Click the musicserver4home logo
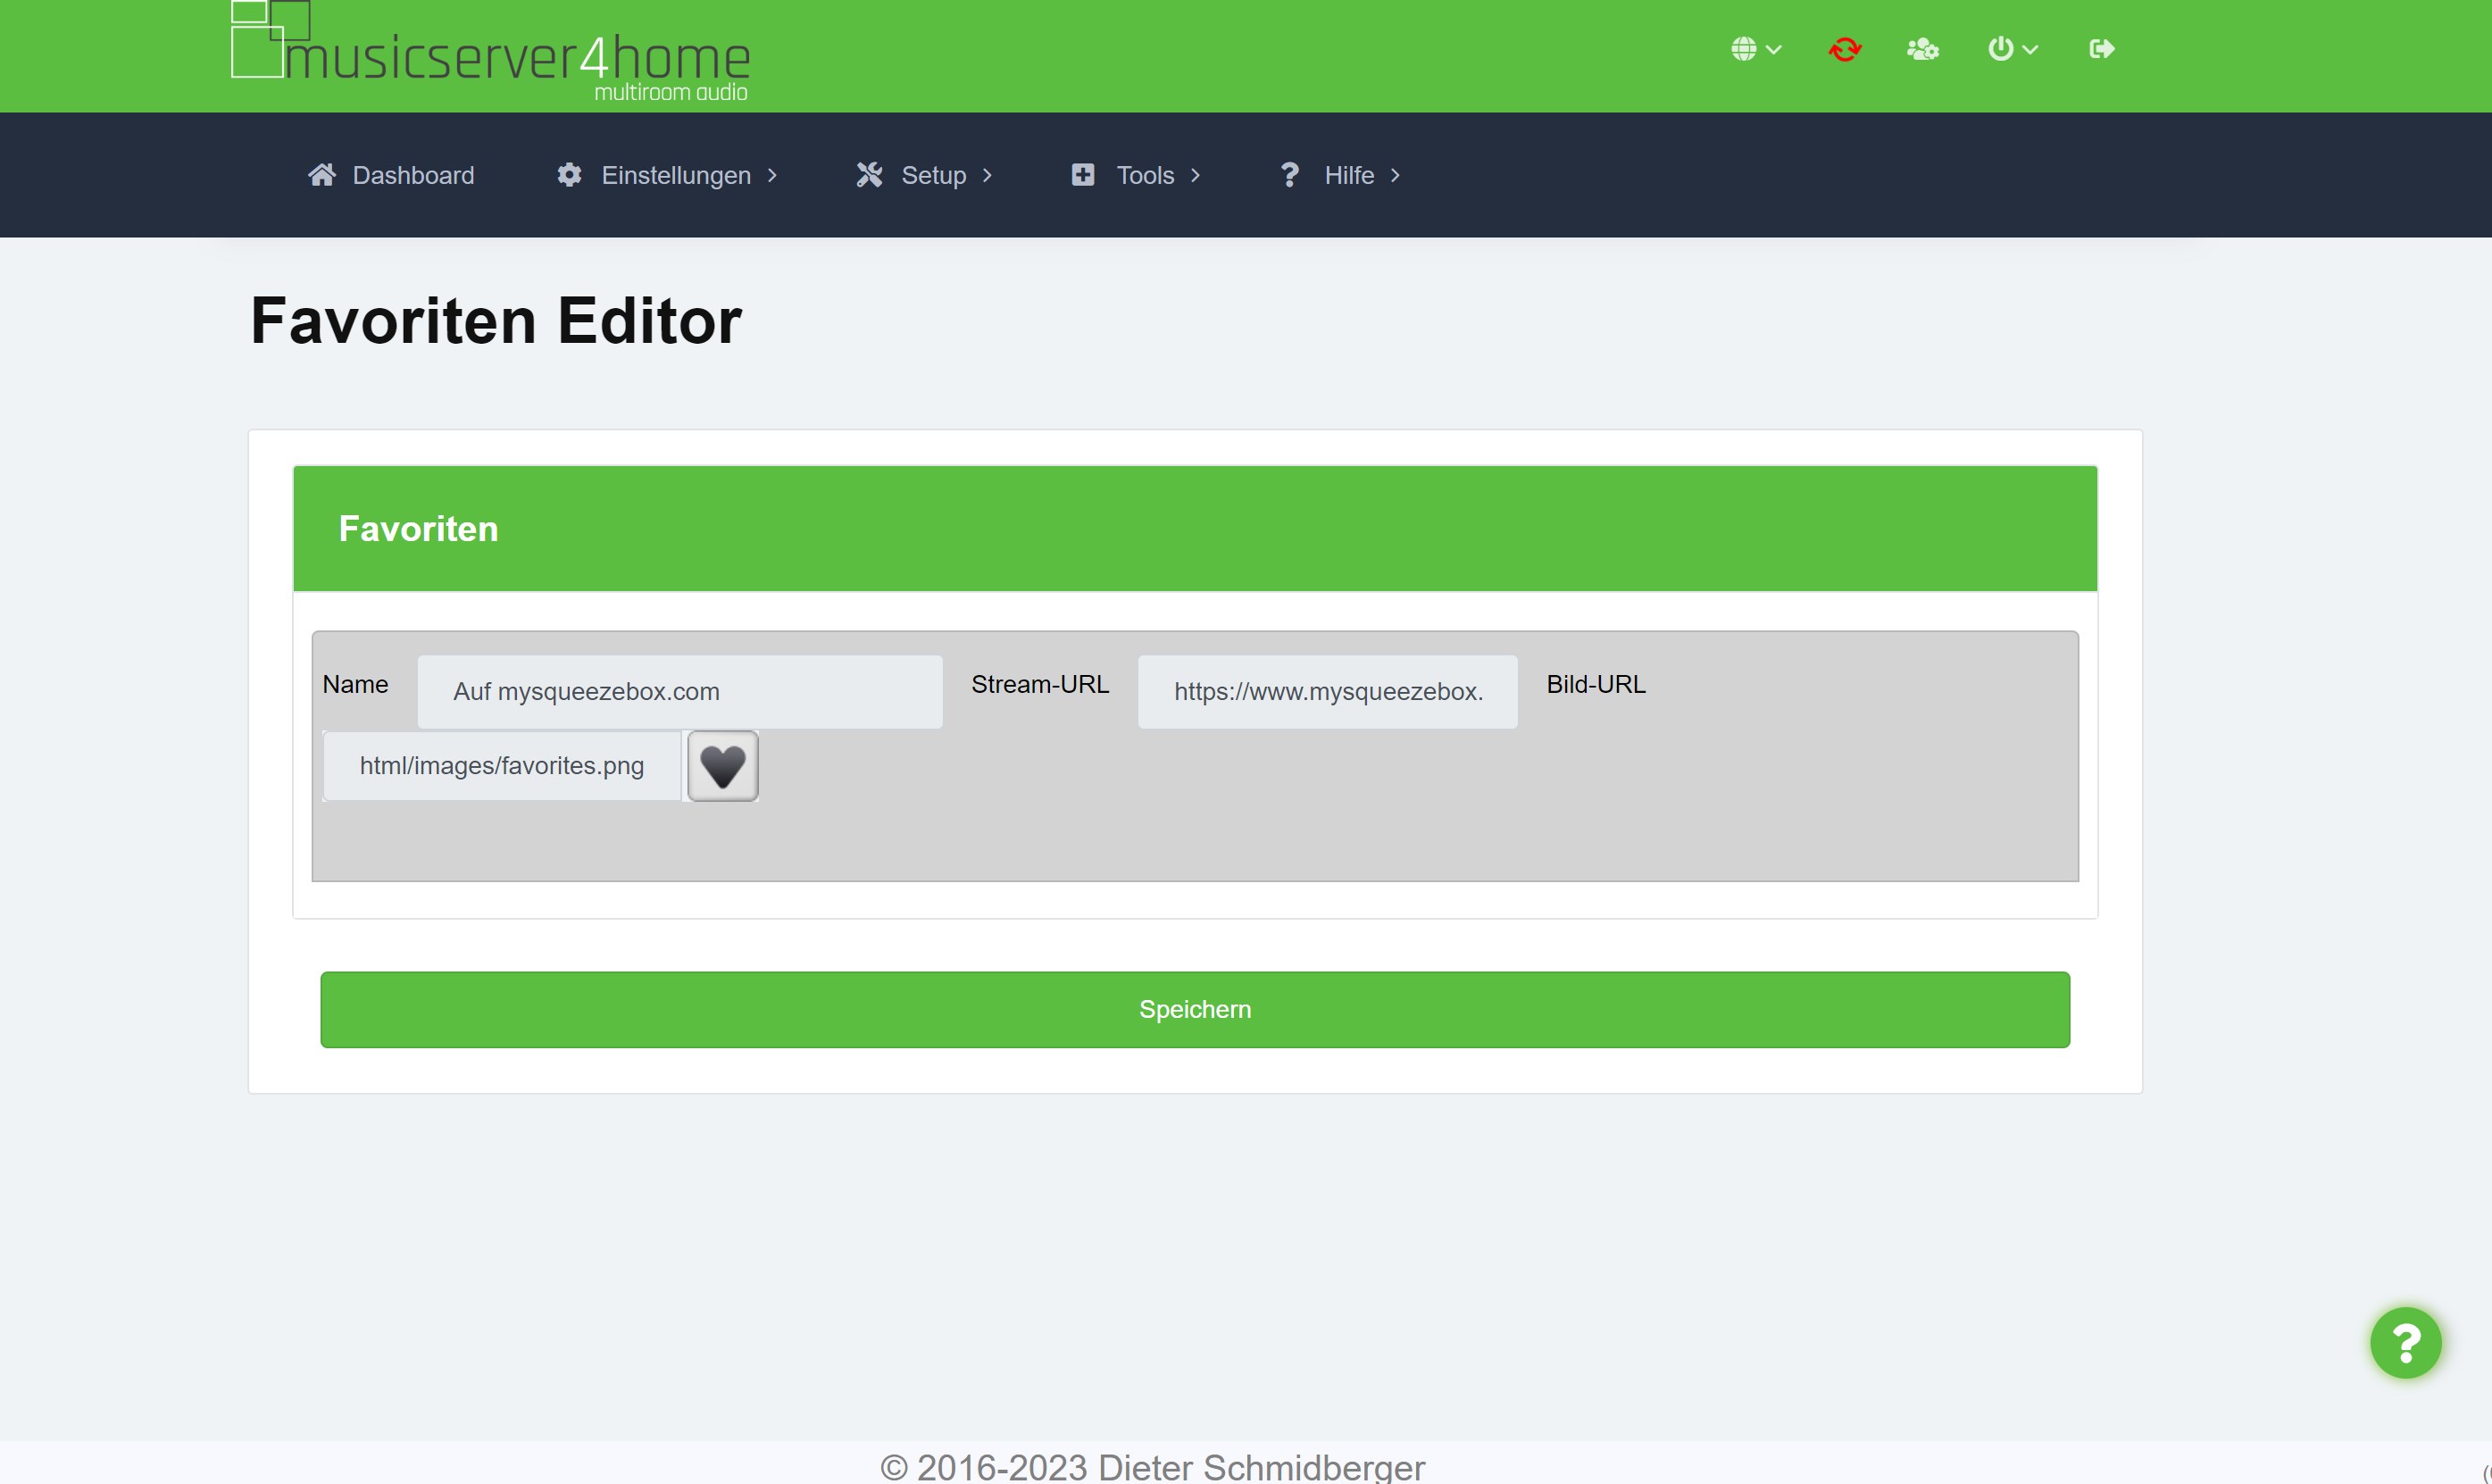 (x=490, y=52)
